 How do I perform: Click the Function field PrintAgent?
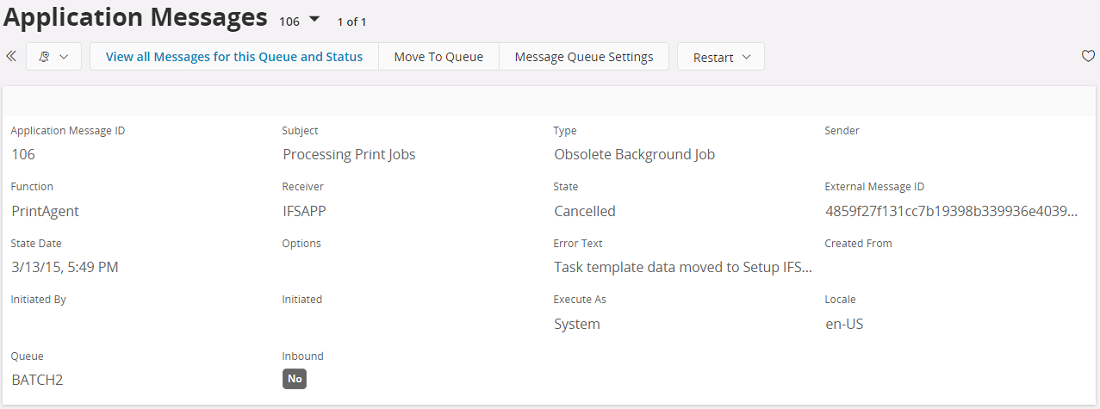point(45,211)
